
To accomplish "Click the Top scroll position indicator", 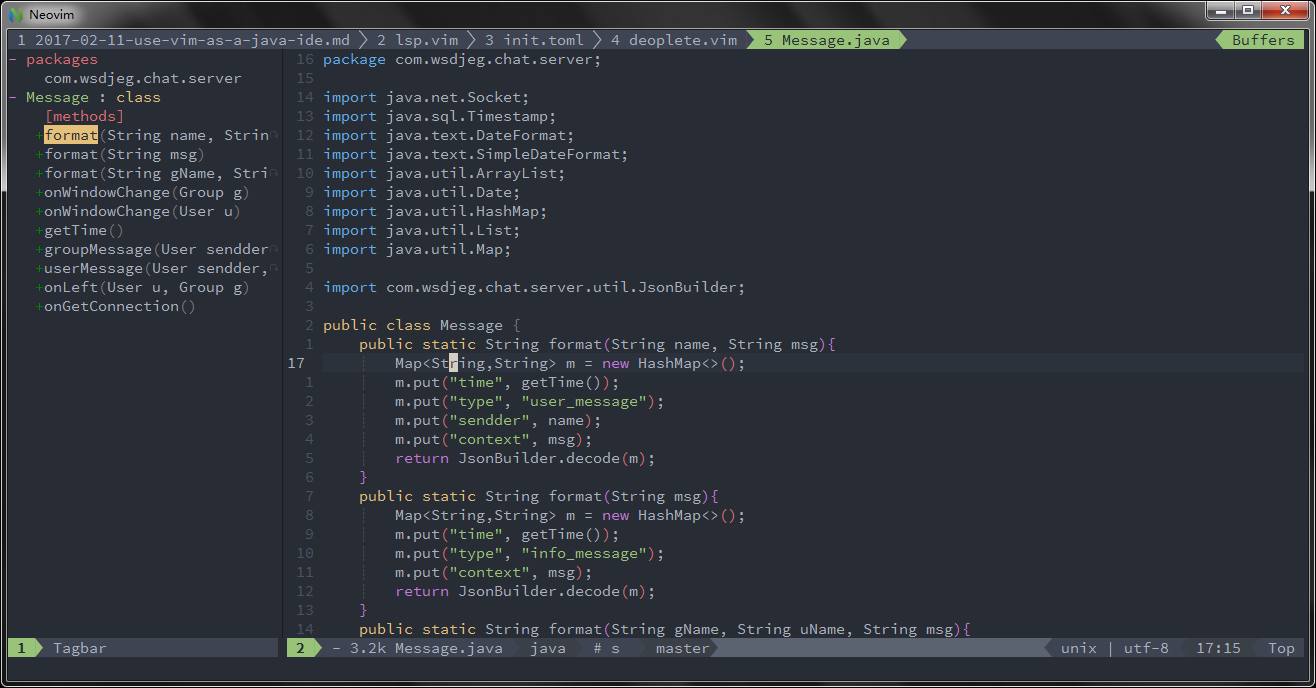I will coord(1281,648).
